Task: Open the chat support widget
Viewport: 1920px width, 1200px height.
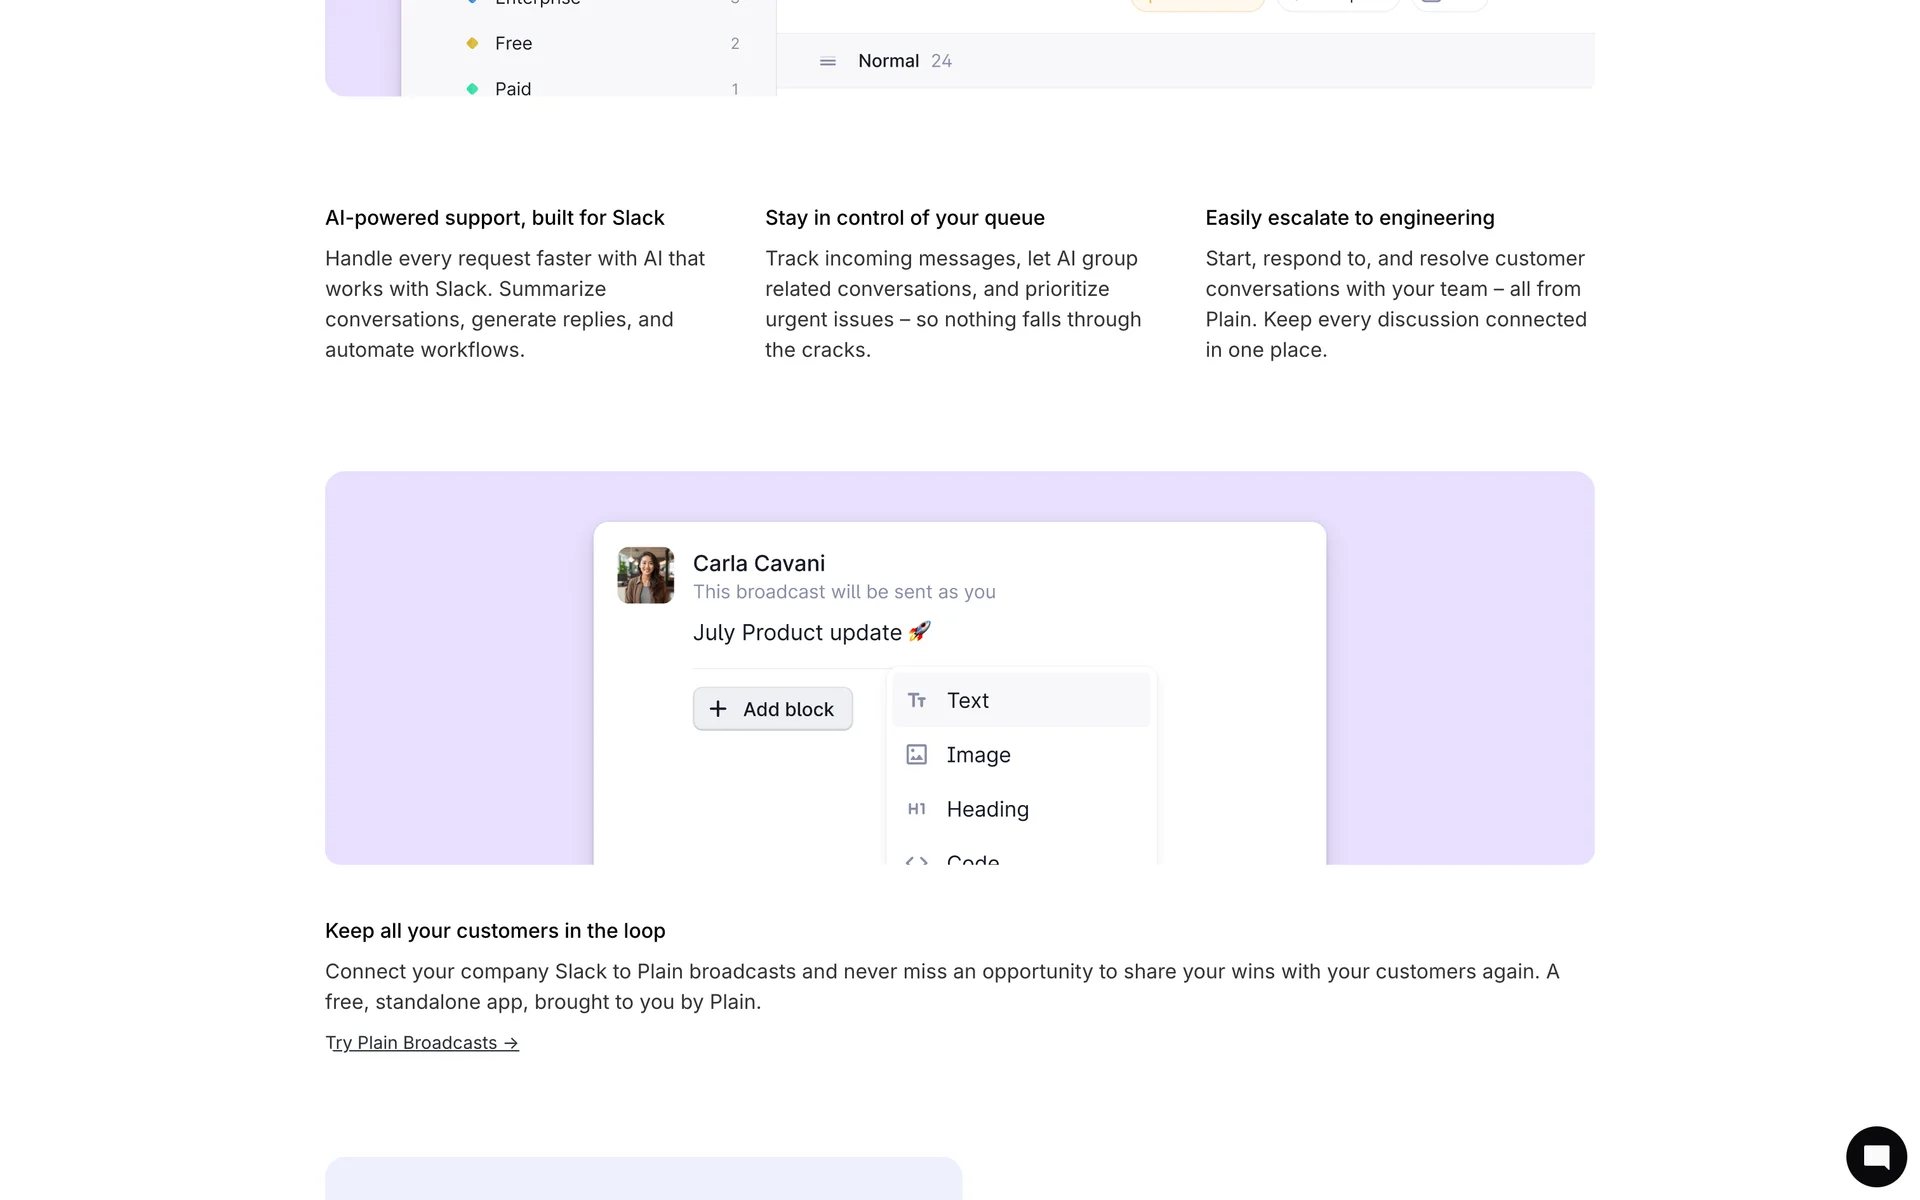Action: (x=1876, y=1156)
